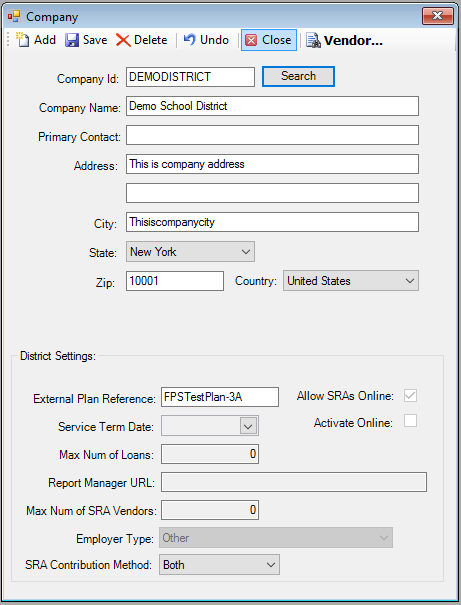Toggle the Allow SRAs Online checkbox
Image resolution: width=461 pixels, height=605 pixels.
tap(410, 395)
